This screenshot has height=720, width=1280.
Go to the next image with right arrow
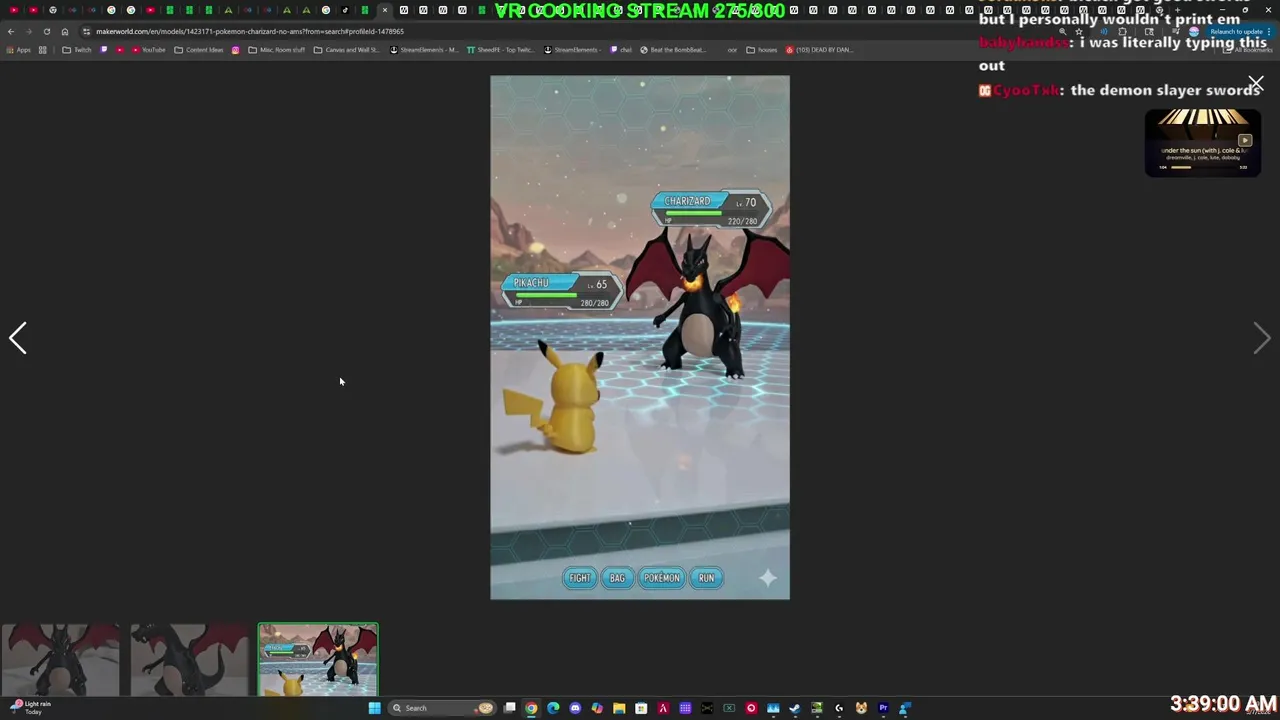tap(1262, 338)
